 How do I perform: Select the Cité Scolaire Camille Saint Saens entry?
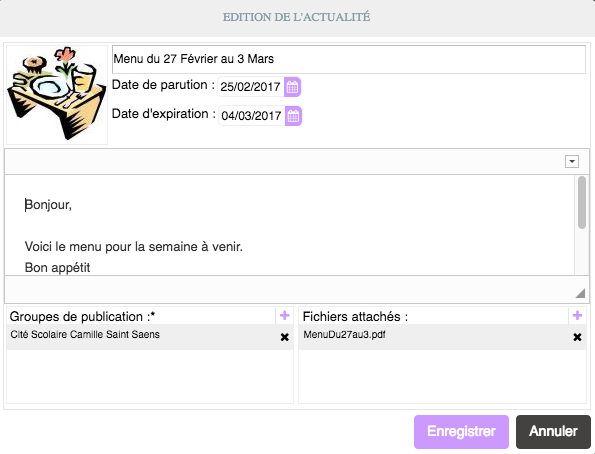pyautogui.click(x=150, y=337)
